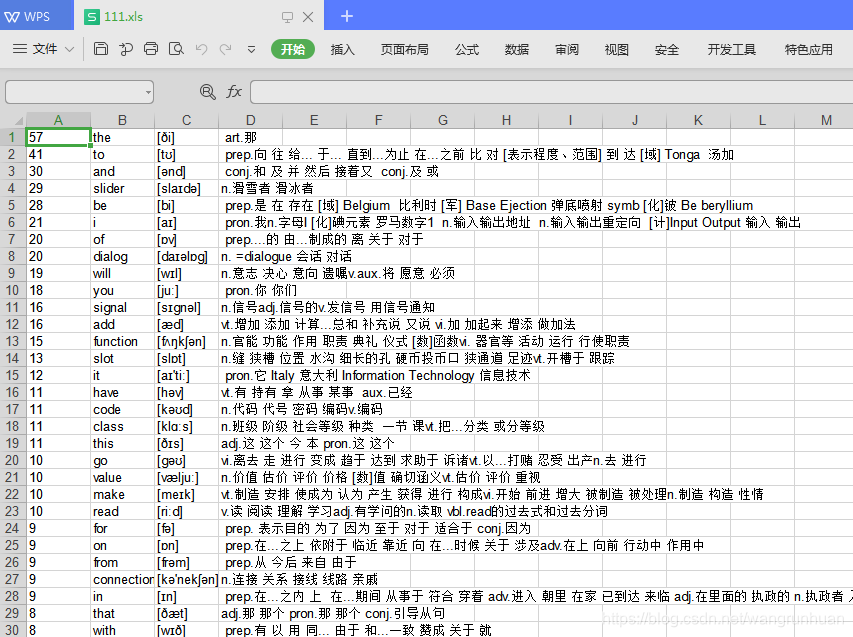
Task: Click cell with word 'with'
Action: (122, 630)
